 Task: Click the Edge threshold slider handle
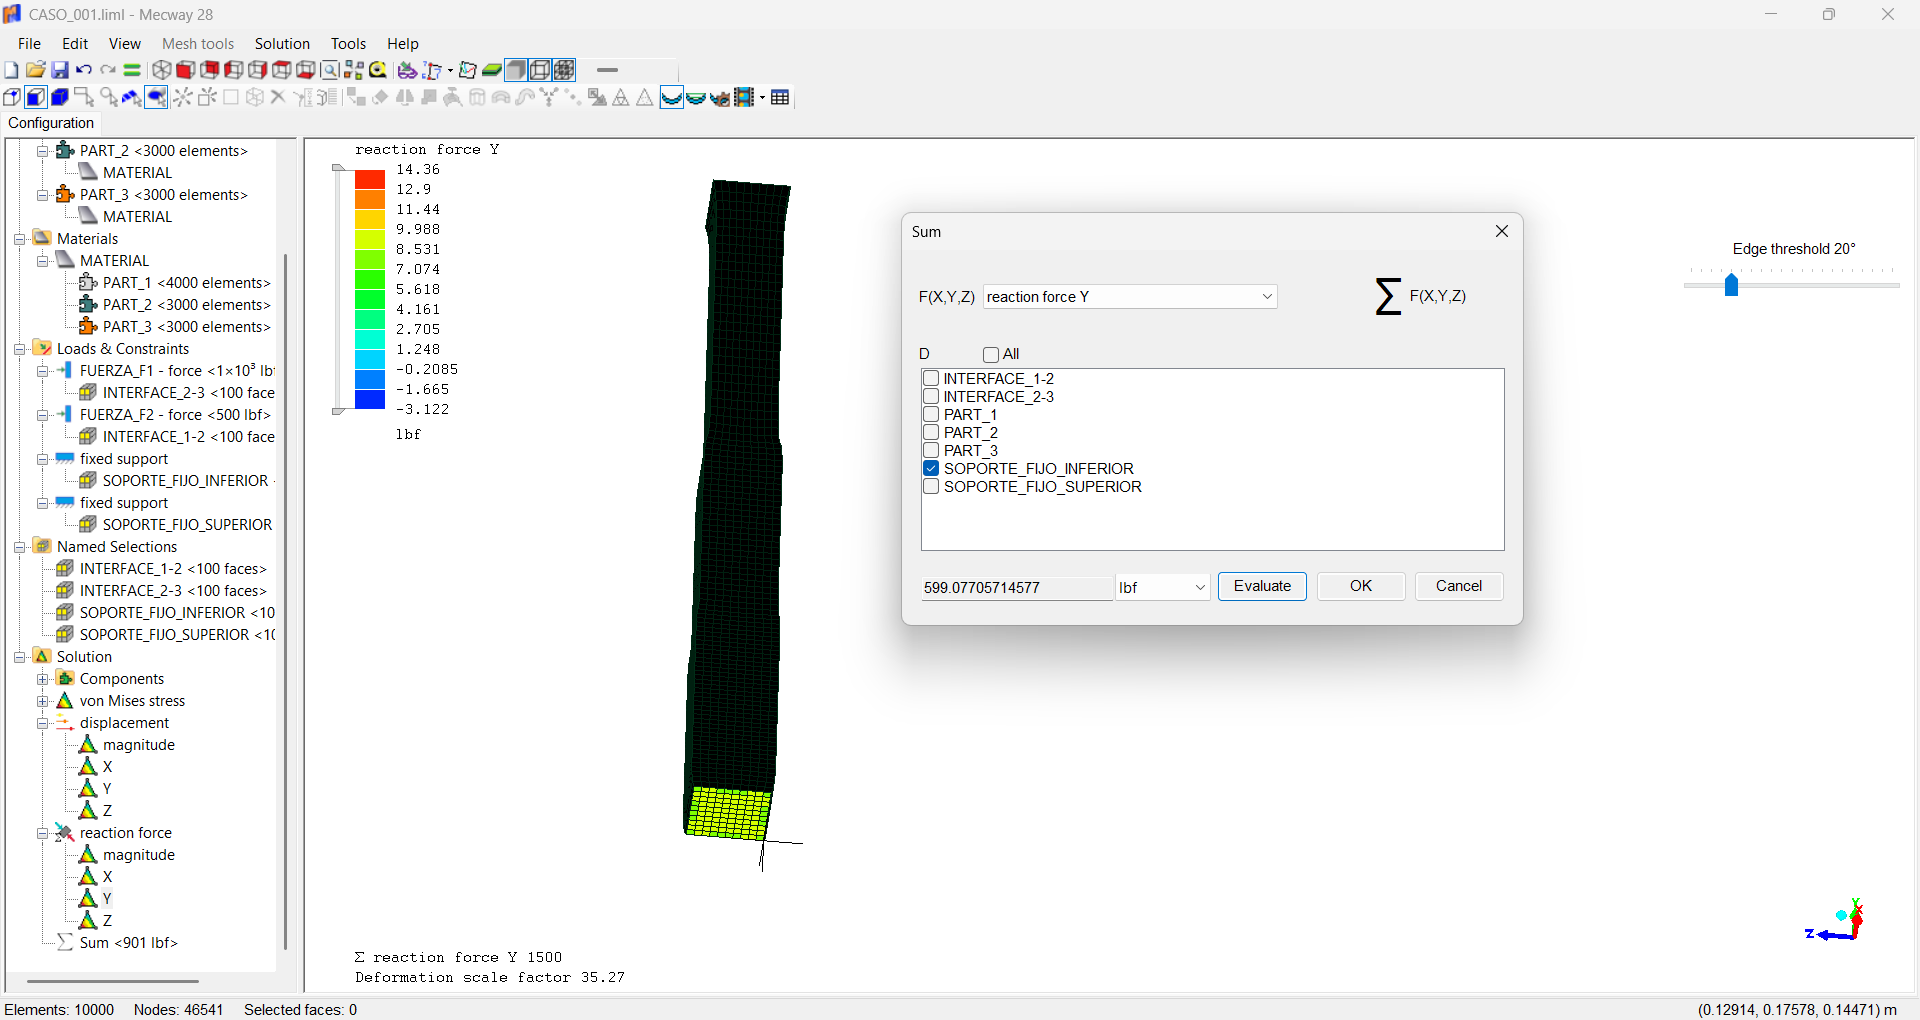[1732, 286]
